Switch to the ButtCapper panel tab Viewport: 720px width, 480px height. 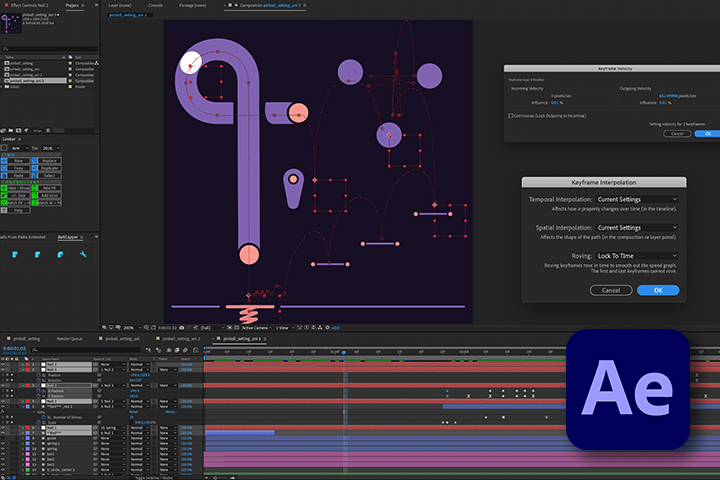[68, 237]
